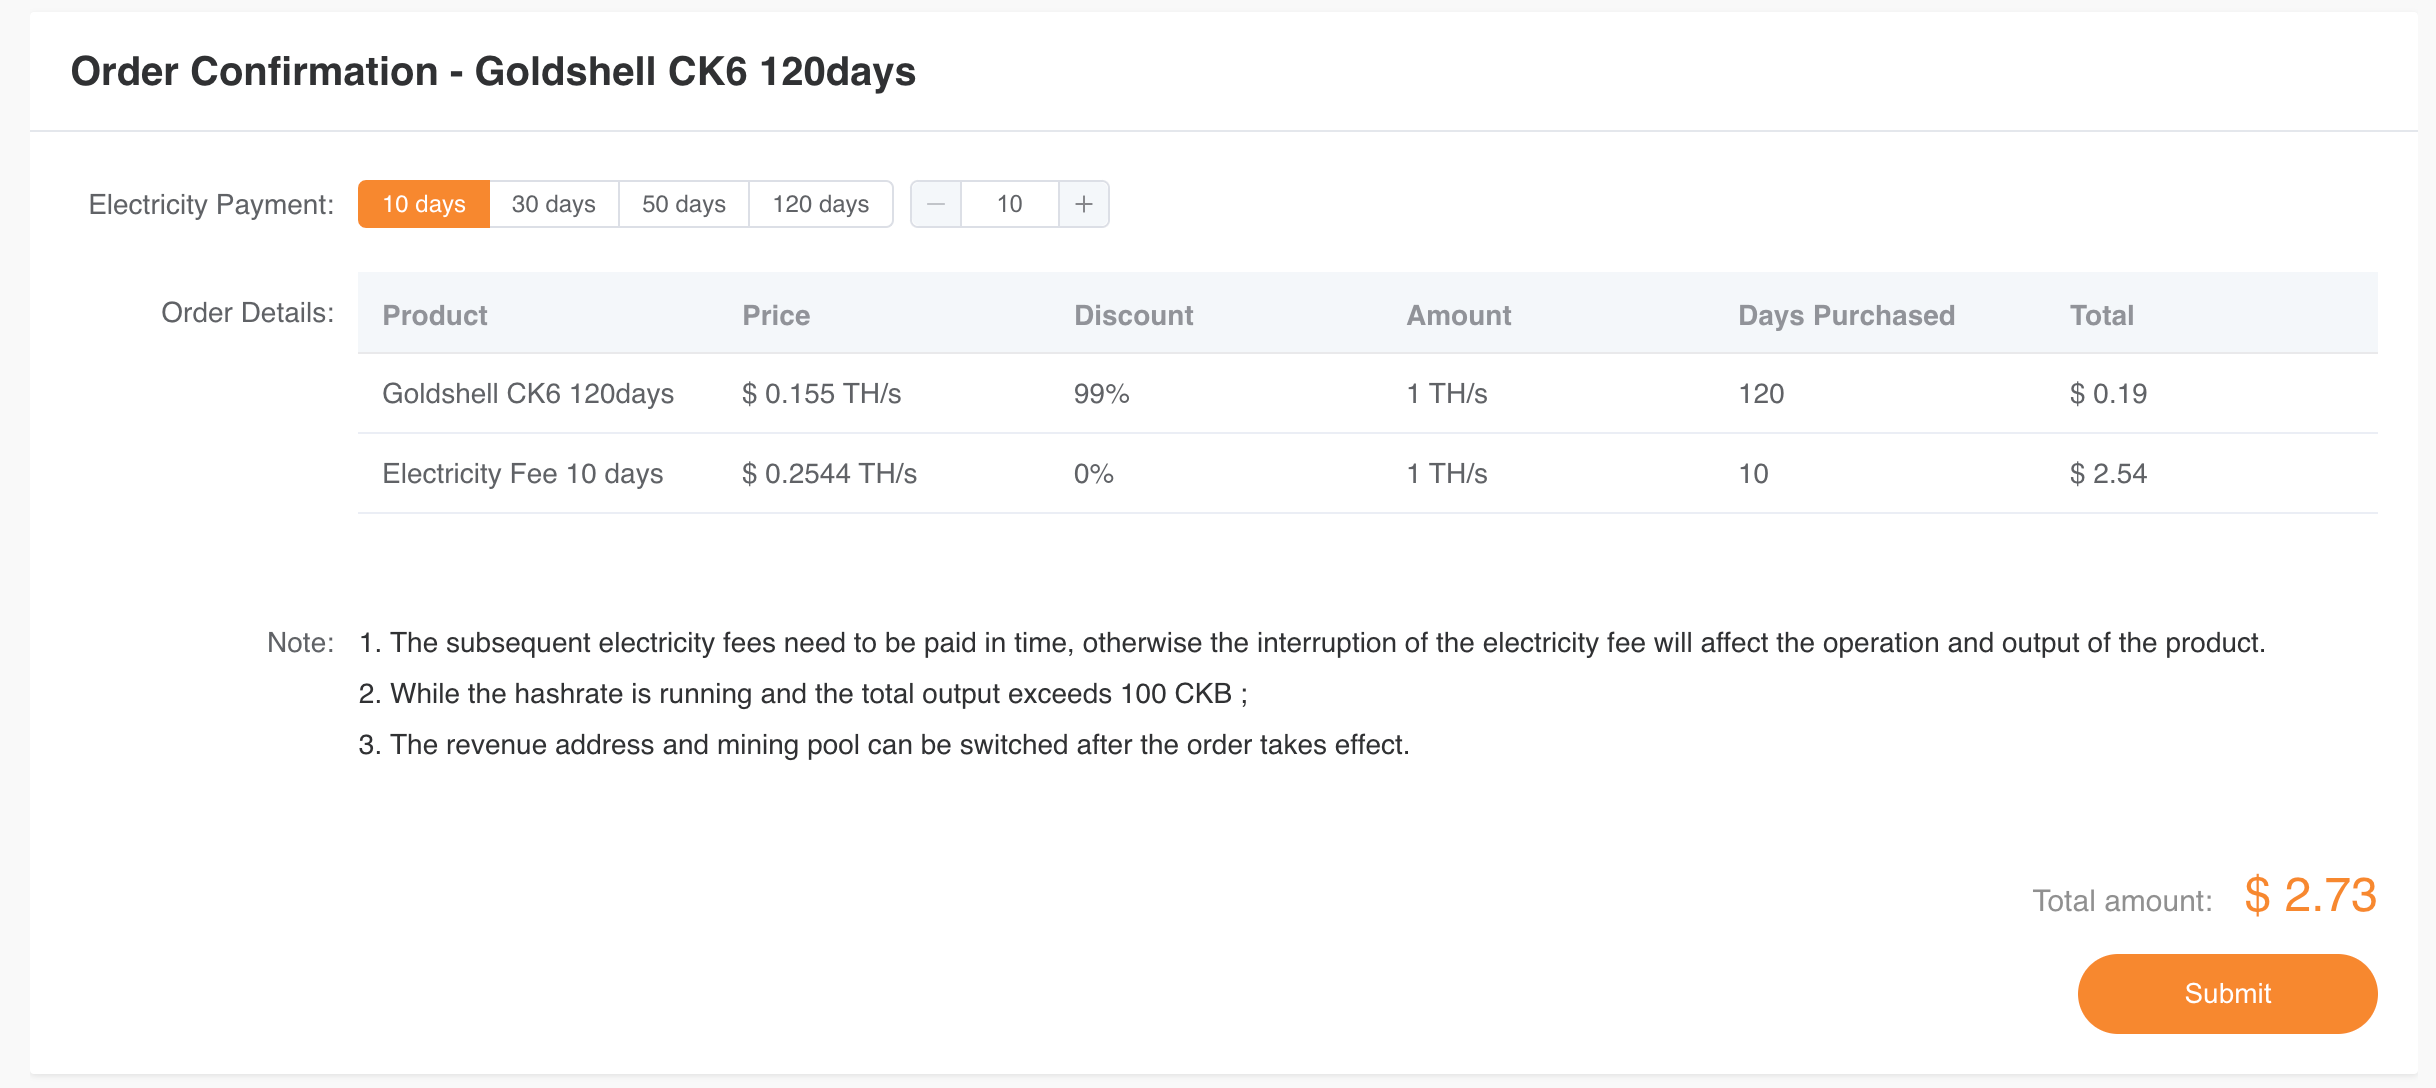Click the electricity days number field
Viewport: 2436px width, 1088px height.
pyautogui.click(x=1010, y=204)
